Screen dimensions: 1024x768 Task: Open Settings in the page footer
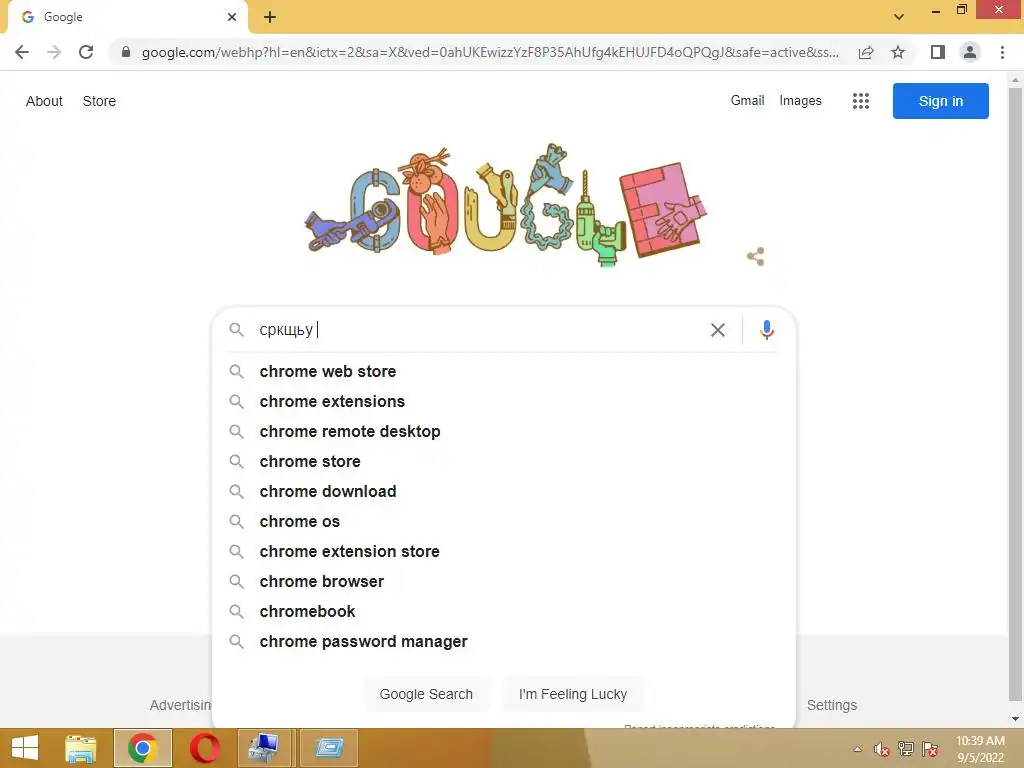pyautogui.click(x=831, y=705)
